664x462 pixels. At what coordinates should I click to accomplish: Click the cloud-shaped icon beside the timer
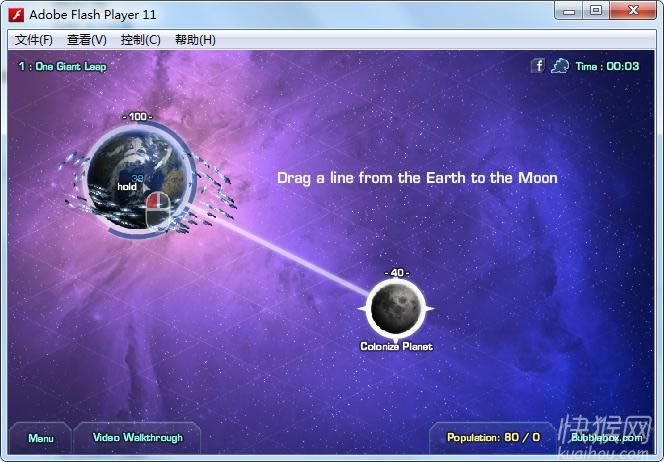coord(560,66)
